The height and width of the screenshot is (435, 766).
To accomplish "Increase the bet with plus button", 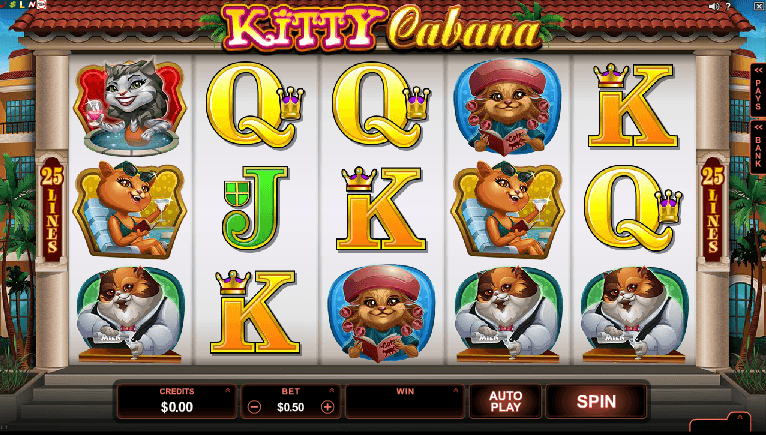I will [x=327, y=407].
